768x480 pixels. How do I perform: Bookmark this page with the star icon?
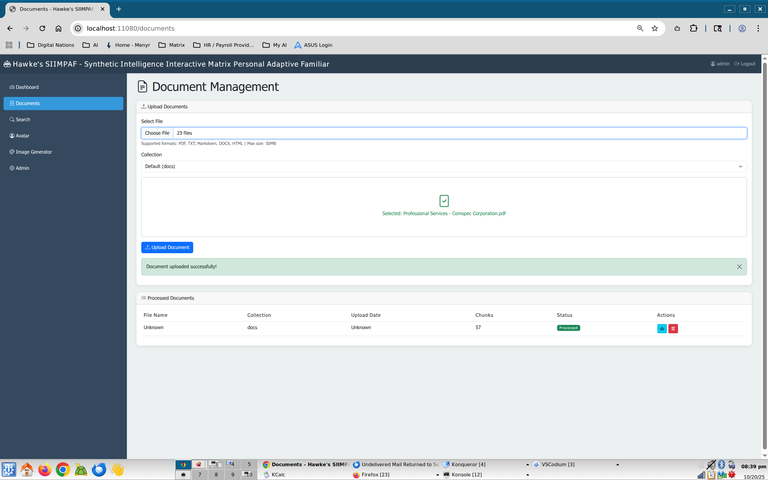[x=655, y=28]
